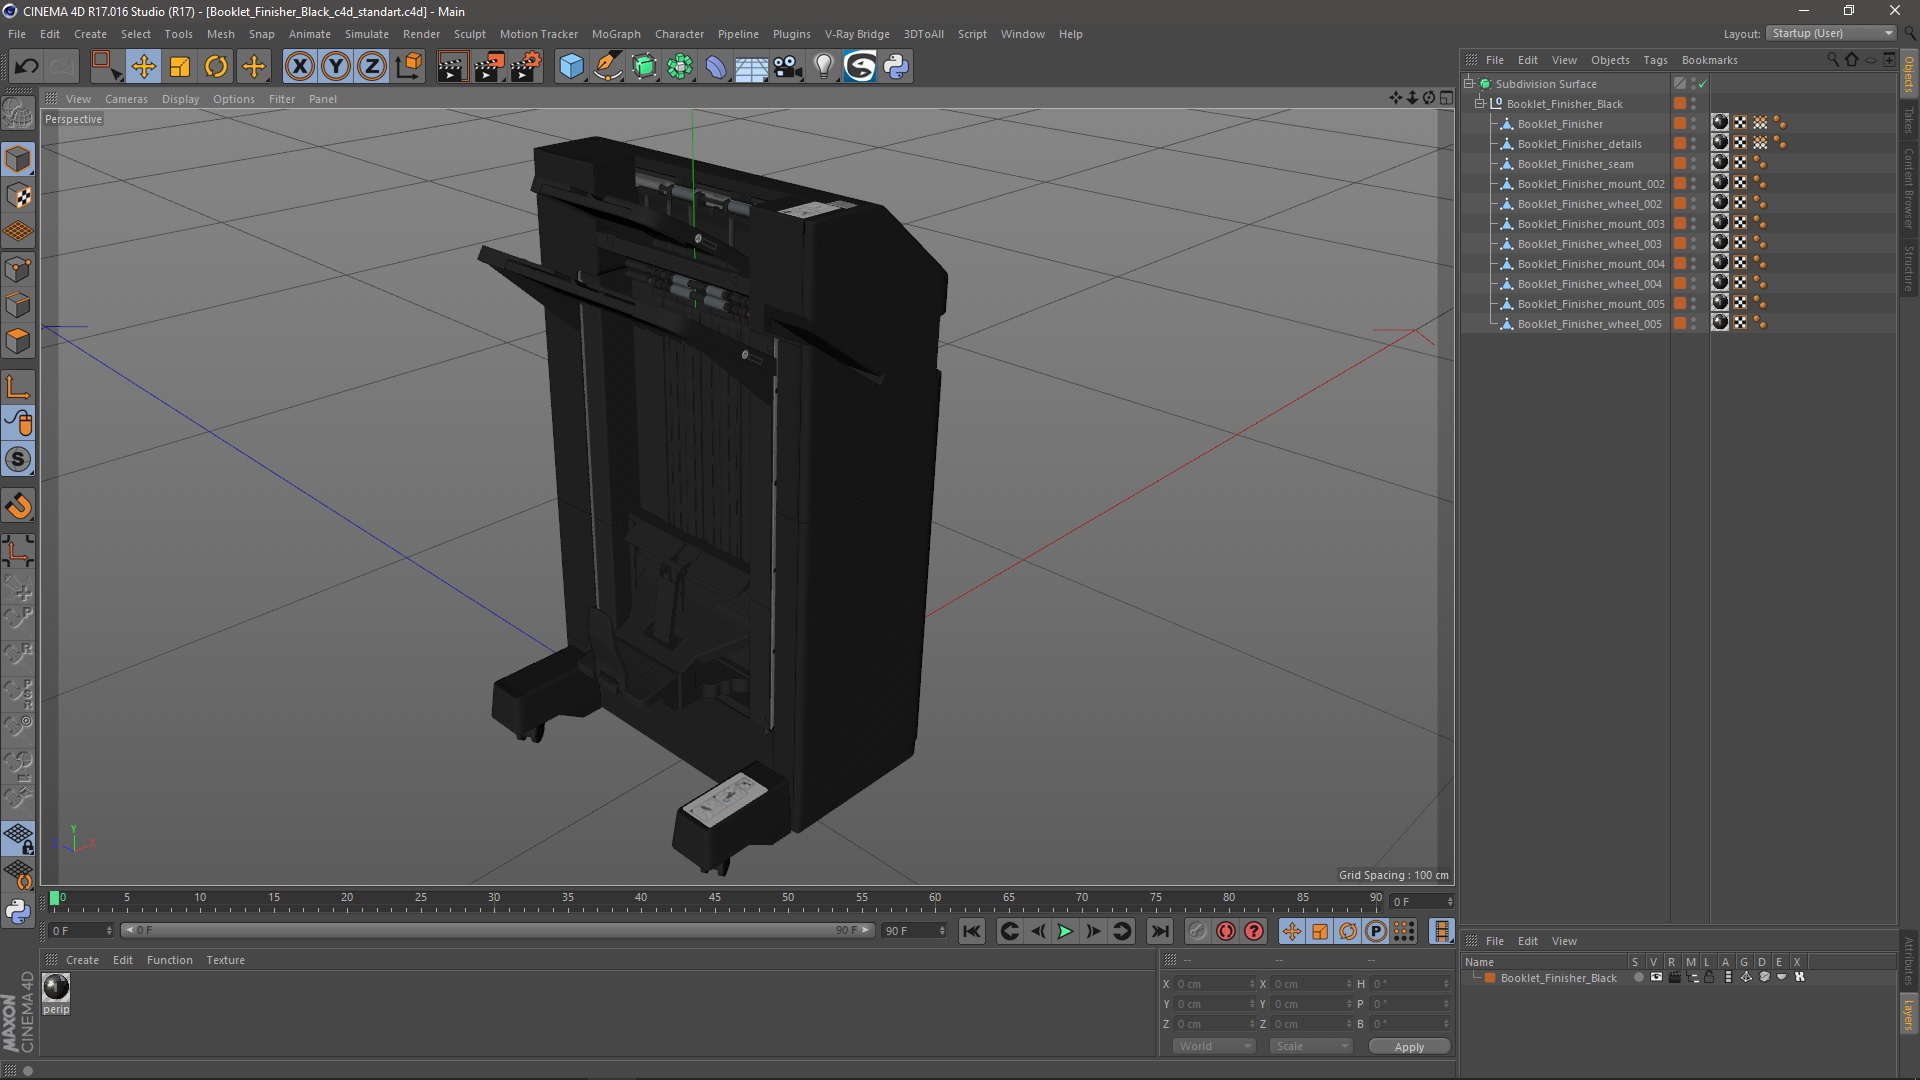This screenshot has width=1920, height=1080.
Task: Select the Rotate tool
Action: pyautogui.click(x=216, y=67)
